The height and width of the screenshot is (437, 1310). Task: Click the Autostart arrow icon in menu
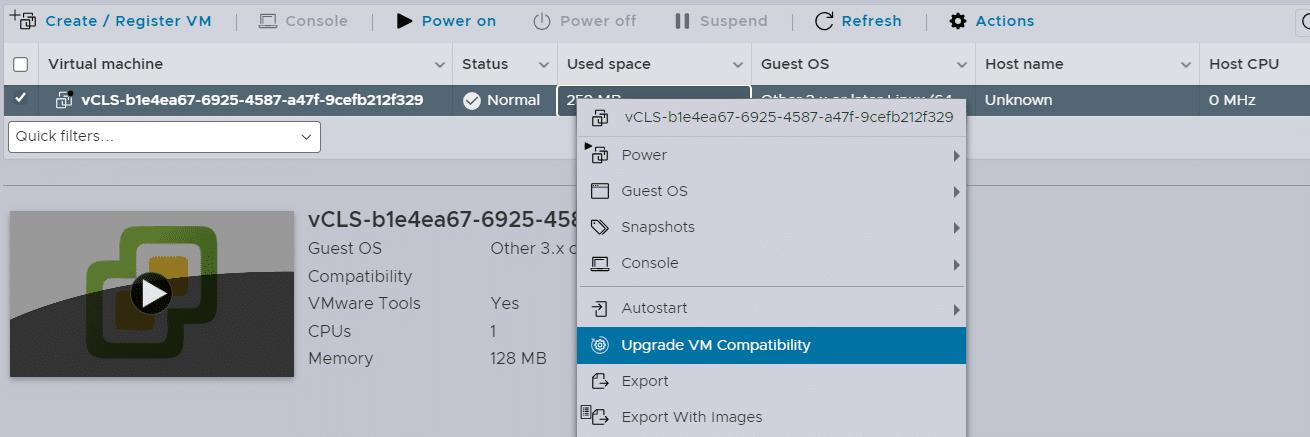point(600,308)
